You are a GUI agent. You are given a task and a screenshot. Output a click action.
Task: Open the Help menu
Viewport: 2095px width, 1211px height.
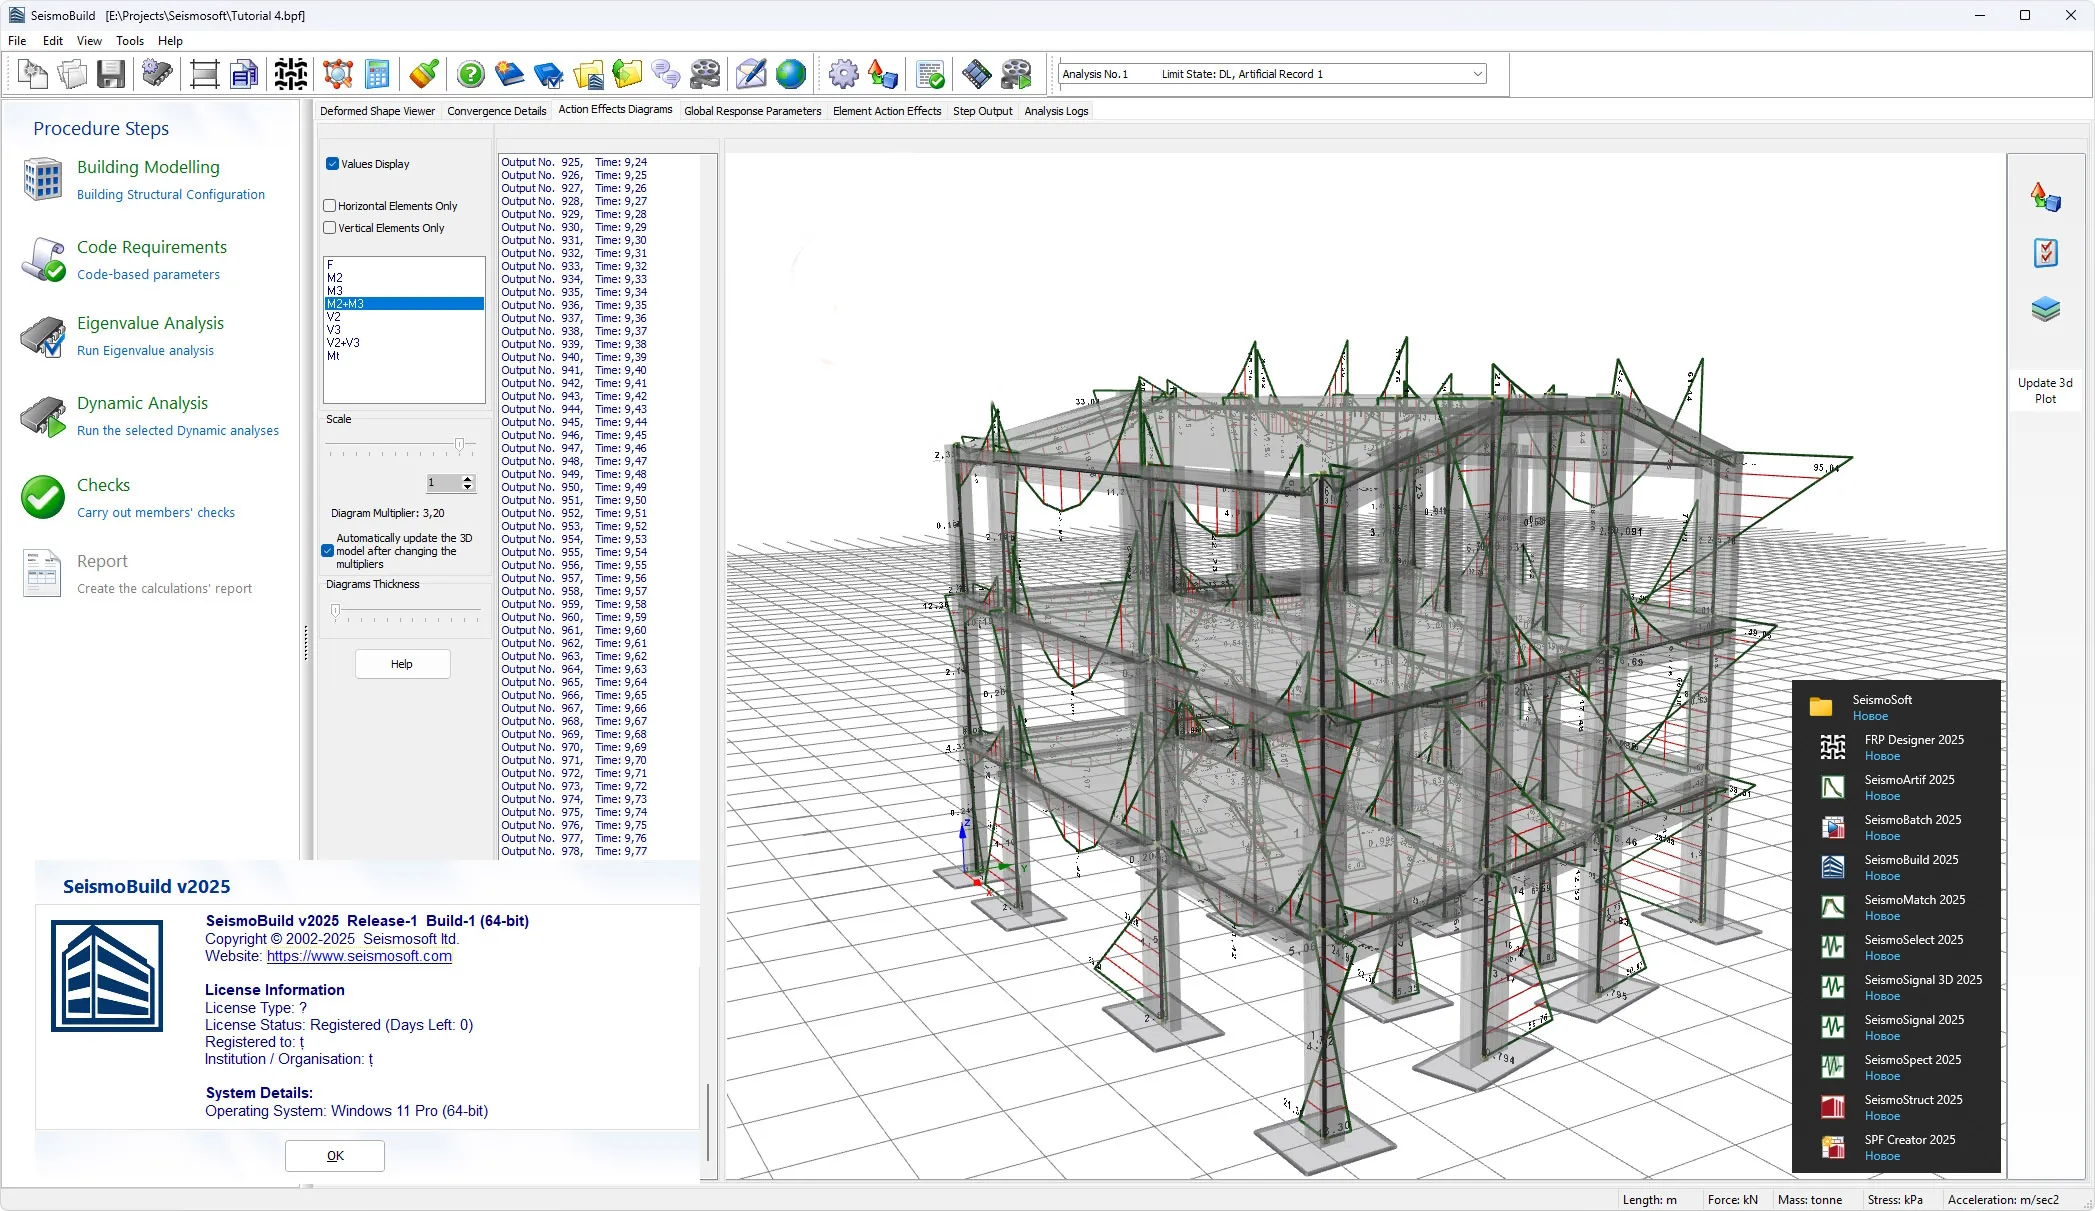point(170,41)
